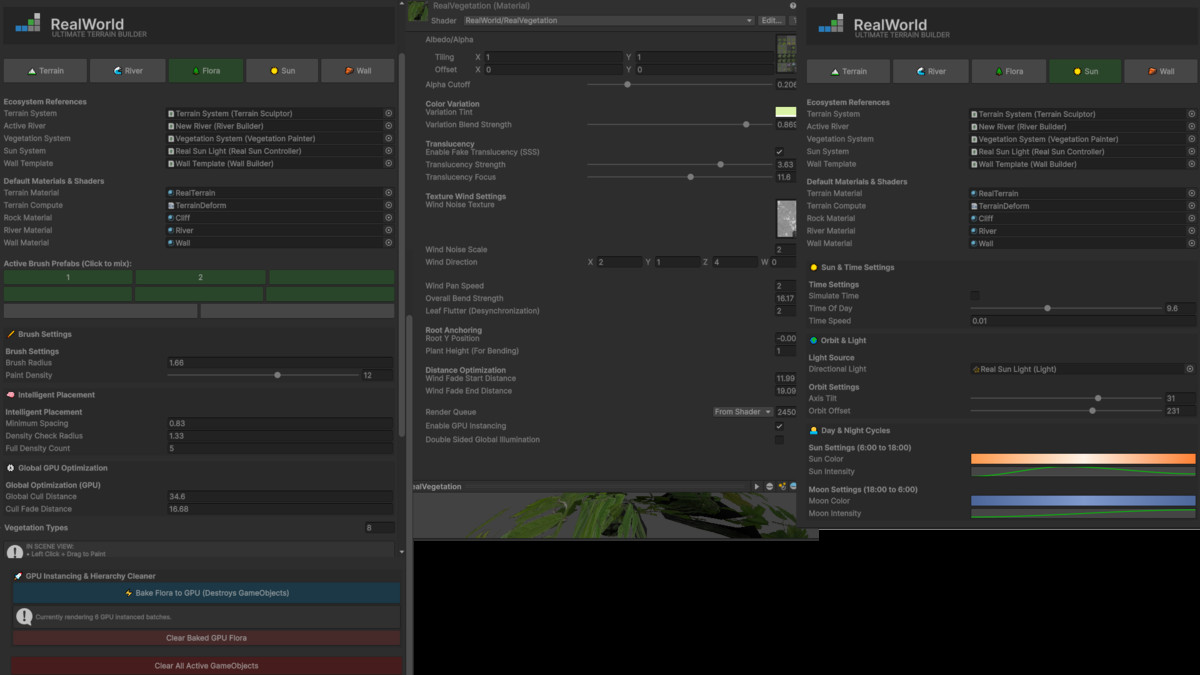Adjust the Alpha Cutoff slider
This screenshot has height=675, width=1200.
[680, 85]
